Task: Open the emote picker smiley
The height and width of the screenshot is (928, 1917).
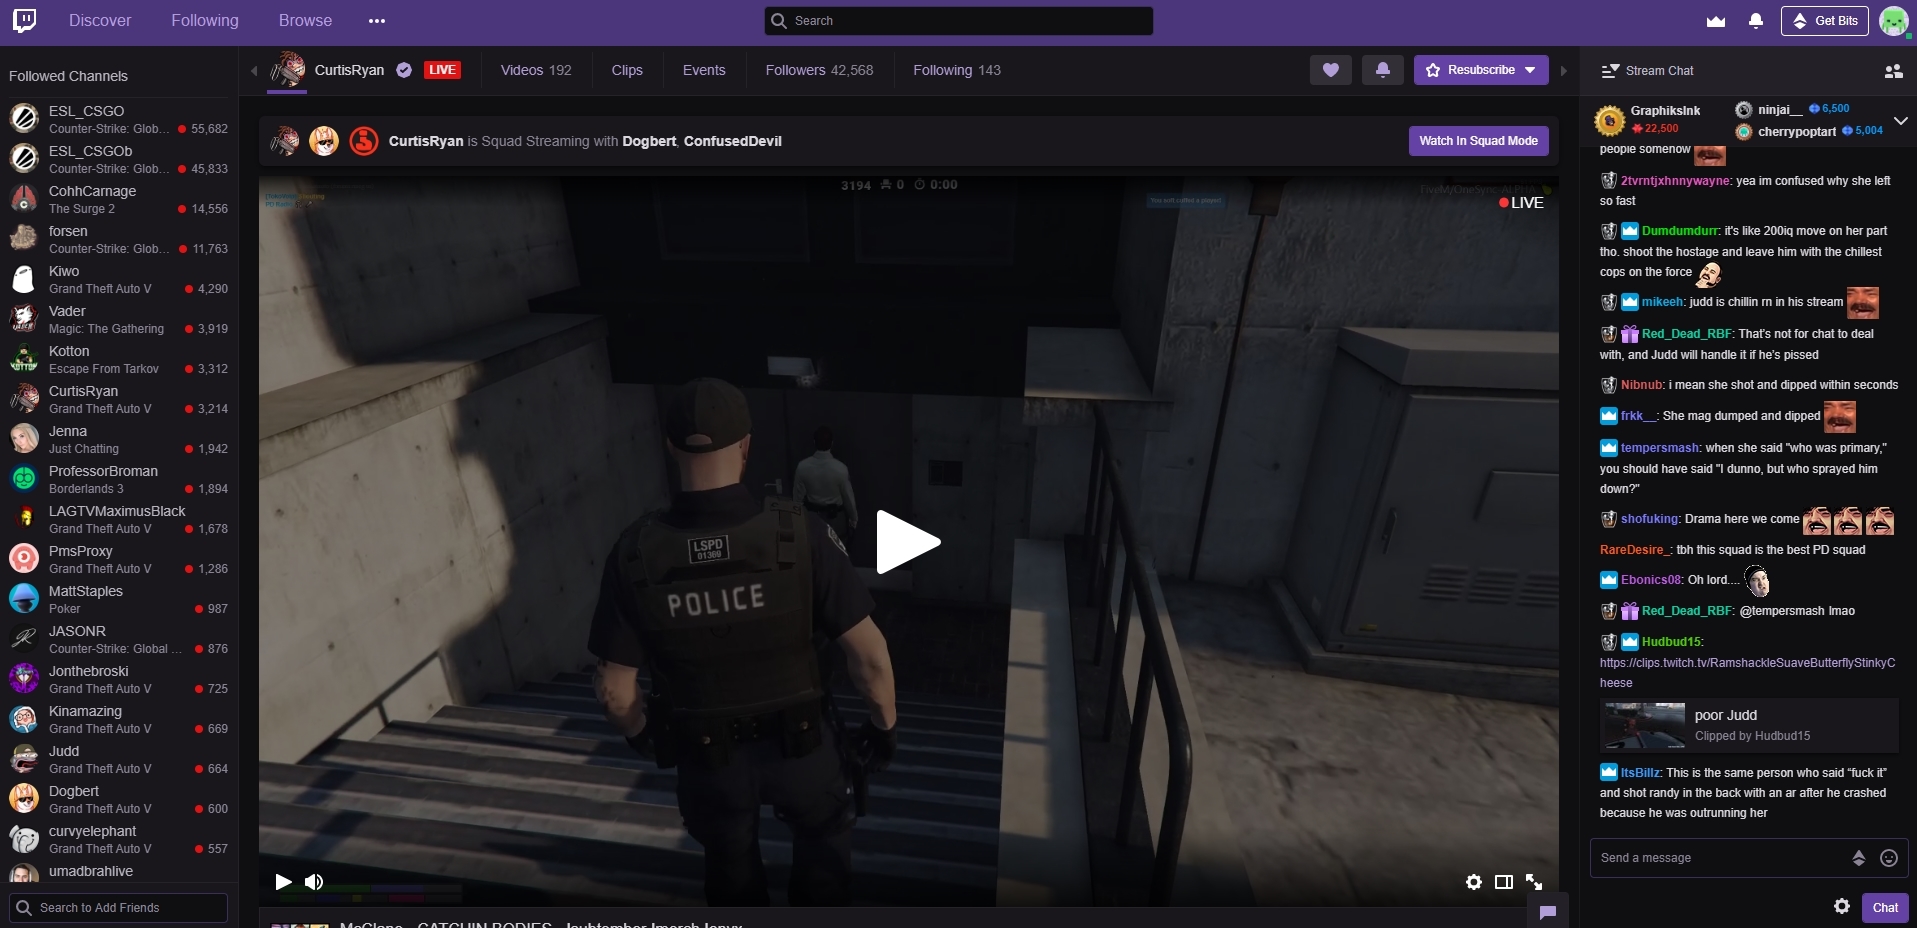Action: [x=1889, y=858]
